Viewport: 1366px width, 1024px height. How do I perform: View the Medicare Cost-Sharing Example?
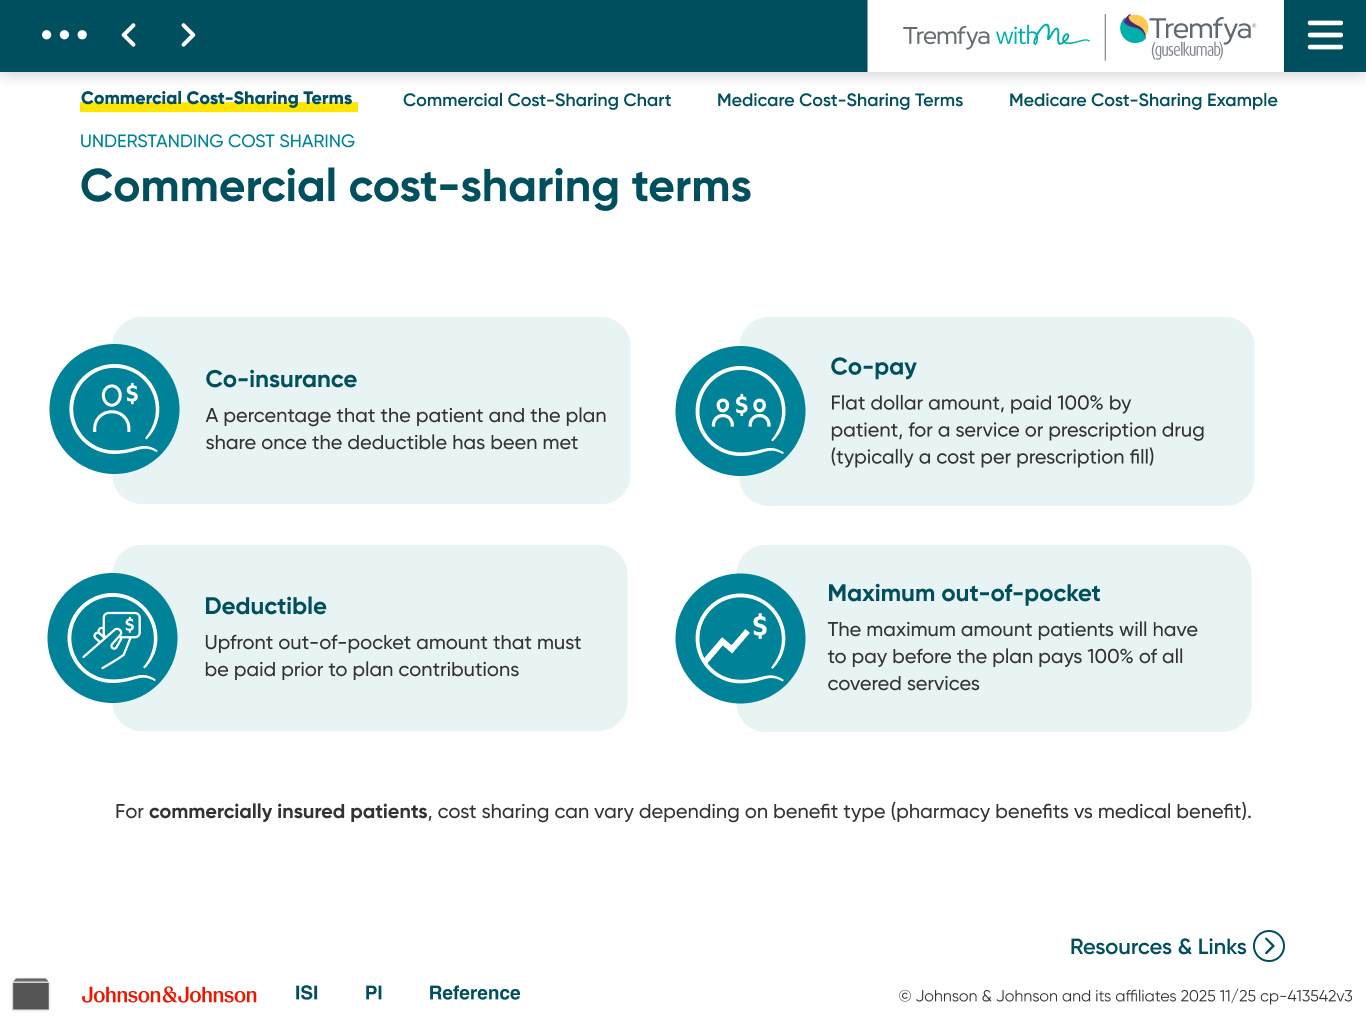pyautogui.click(x=1142, y=100)
